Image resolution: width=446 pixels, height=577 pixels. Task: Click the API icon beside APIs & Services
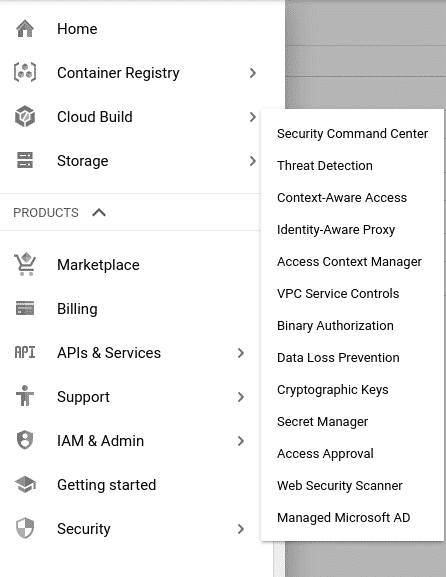pyautogui.click(x=25, y=352)
